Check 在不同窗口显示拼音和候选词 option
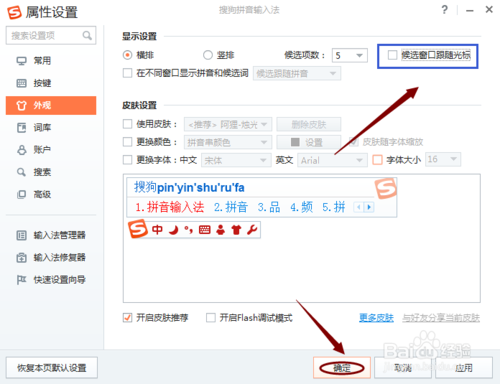The width and height of the screenshot is (500, 384). [x=127, y=73]
